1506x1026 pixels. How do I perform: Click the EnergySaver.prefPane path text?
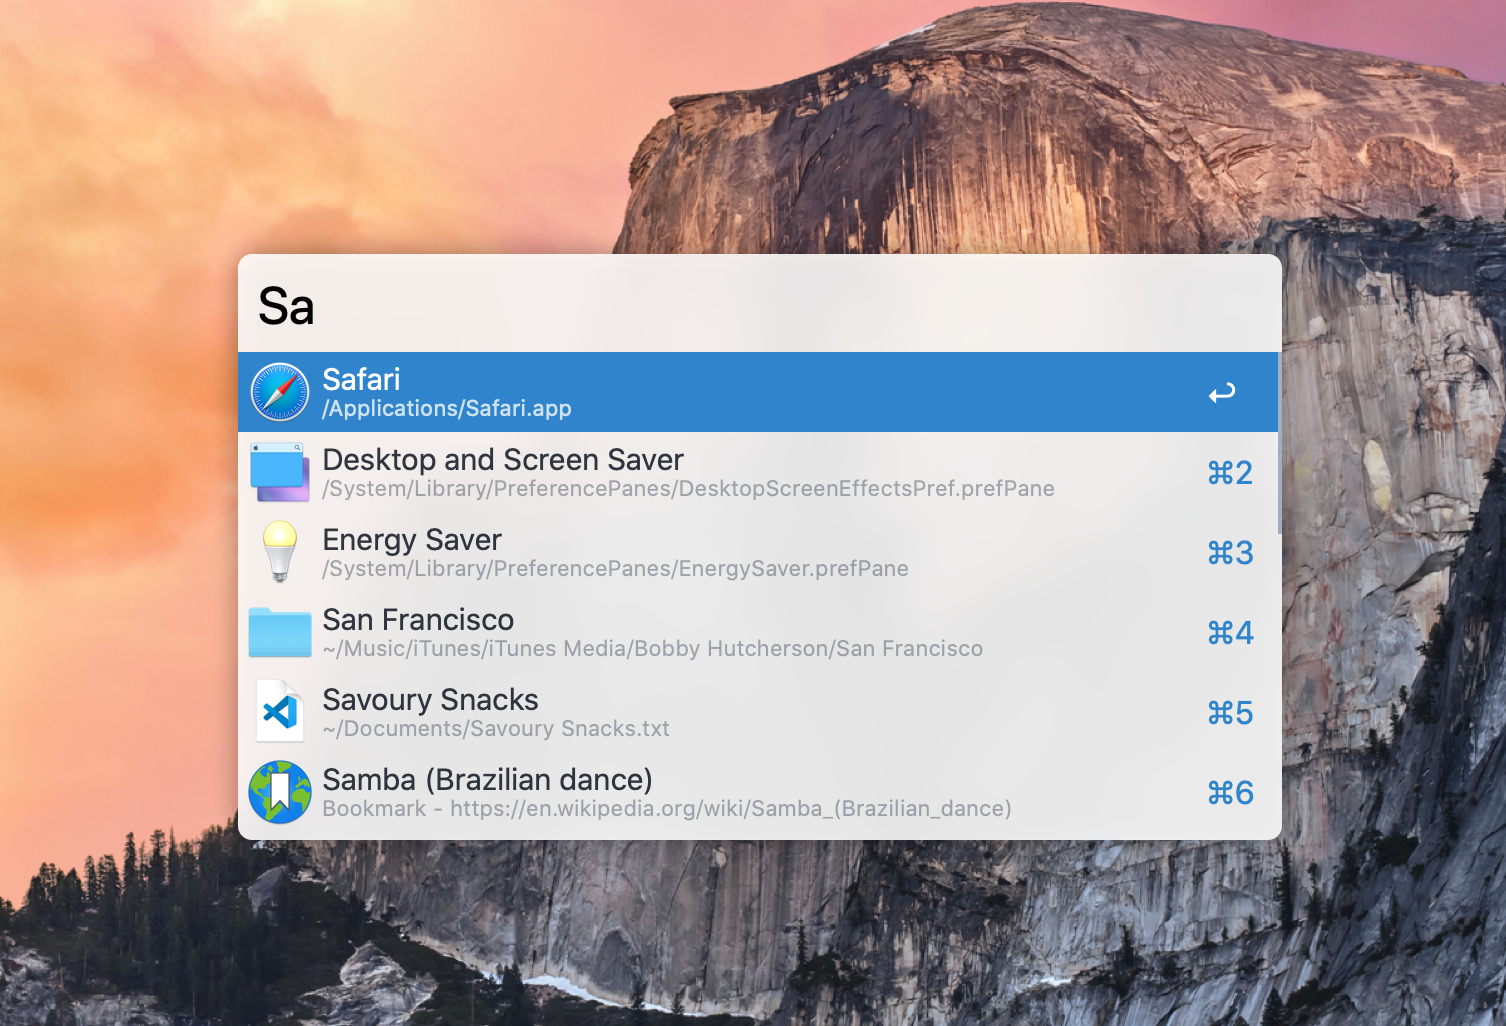[615, 568]
